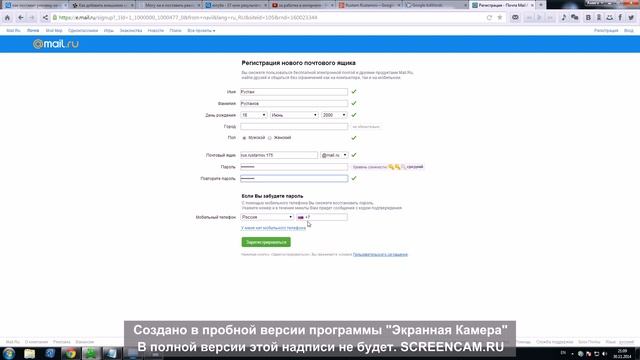Click the Почтовый ящик username field

pyautogui.click(x=279, y=155)
